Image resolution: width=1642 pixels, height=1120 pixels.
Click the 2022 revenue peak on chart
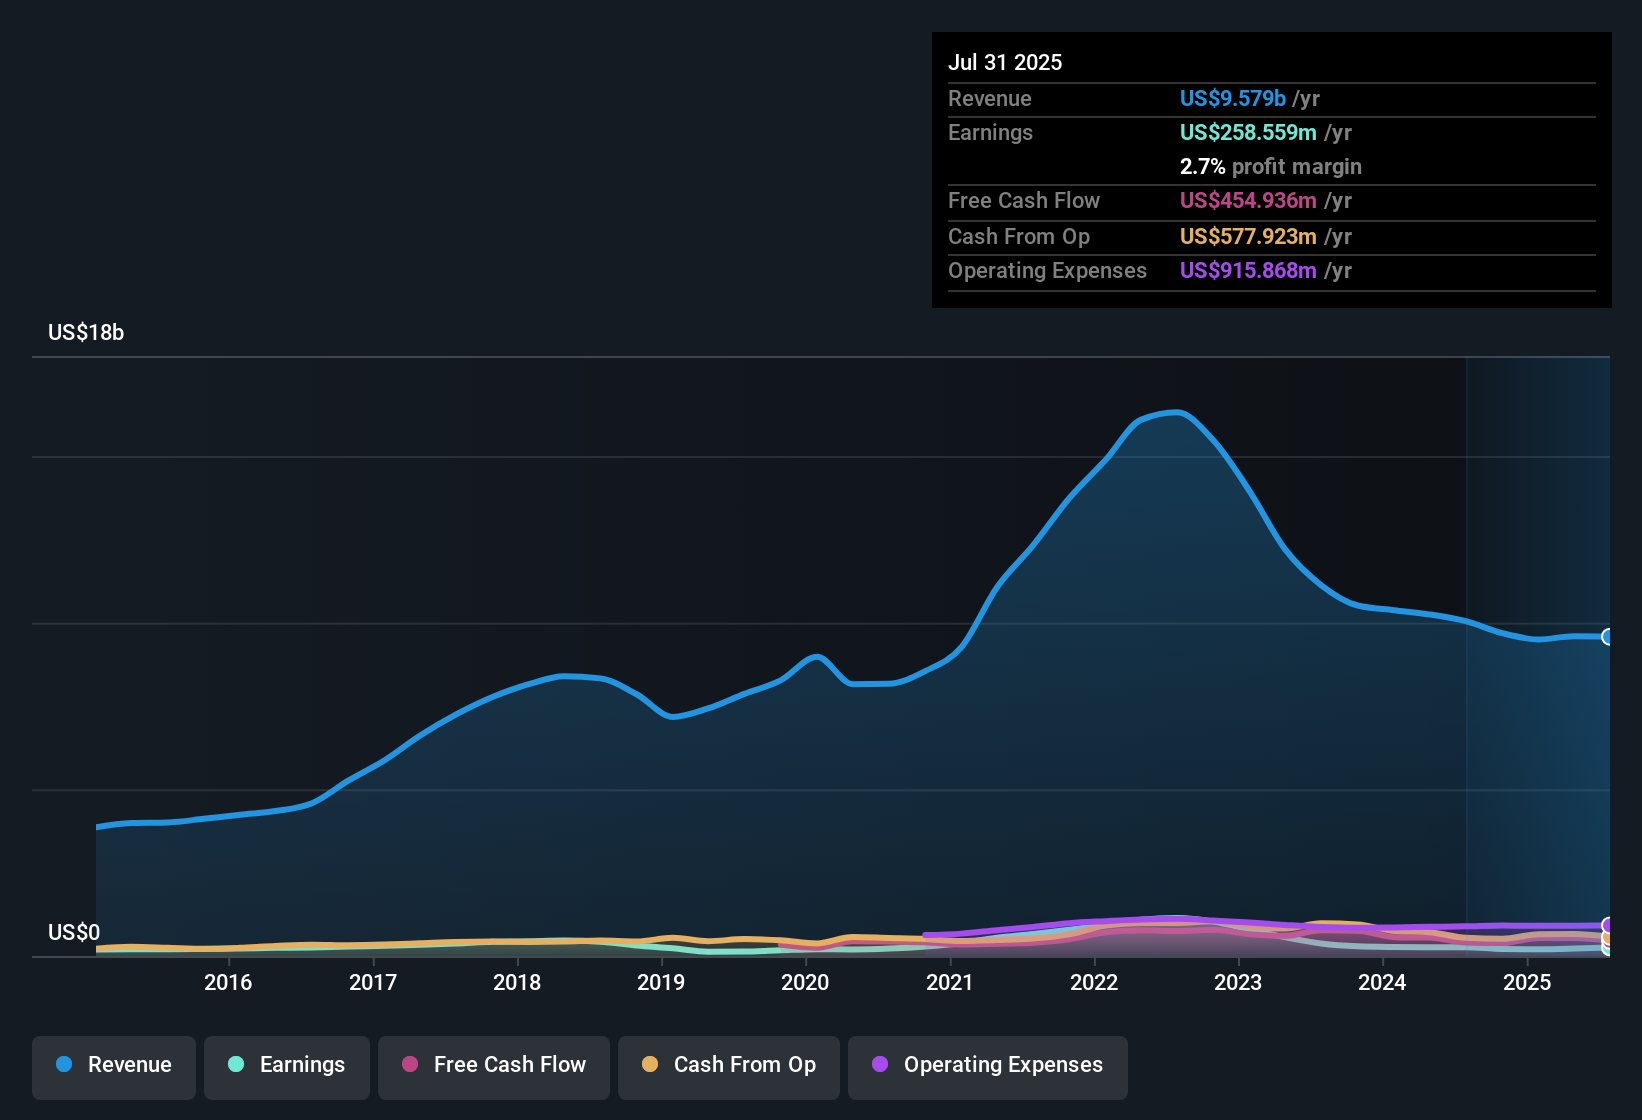pos(1170,412)
